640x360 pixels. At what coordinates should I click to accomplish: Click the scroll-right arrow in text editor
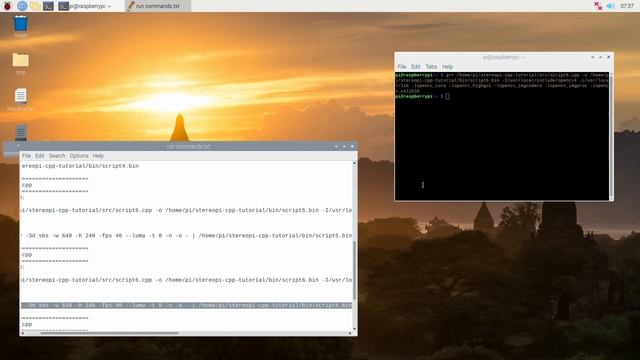click(x=350, y=333)
